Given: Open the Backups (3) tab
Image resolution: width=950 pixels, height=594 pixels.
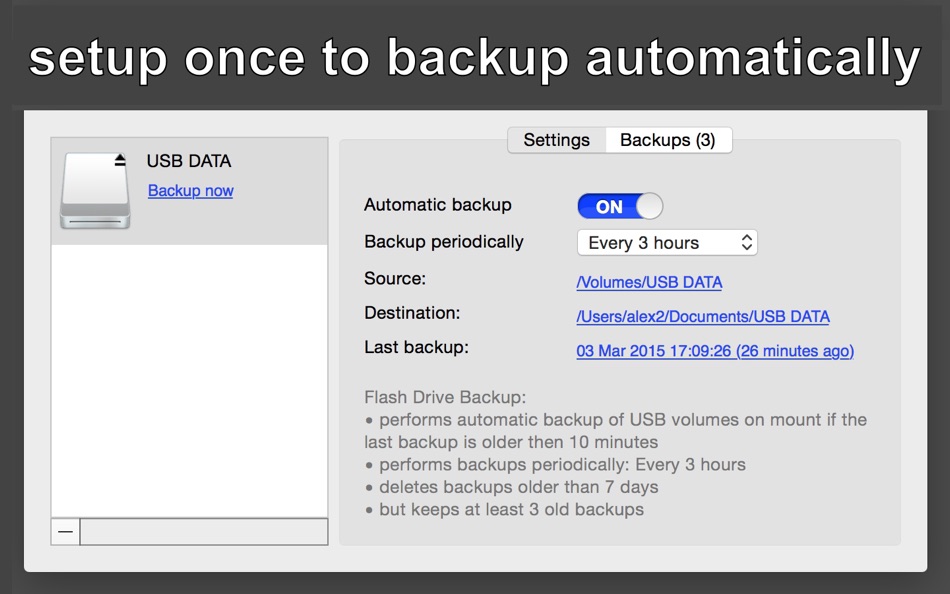Looking at the screenshot, I should point(667,140).
